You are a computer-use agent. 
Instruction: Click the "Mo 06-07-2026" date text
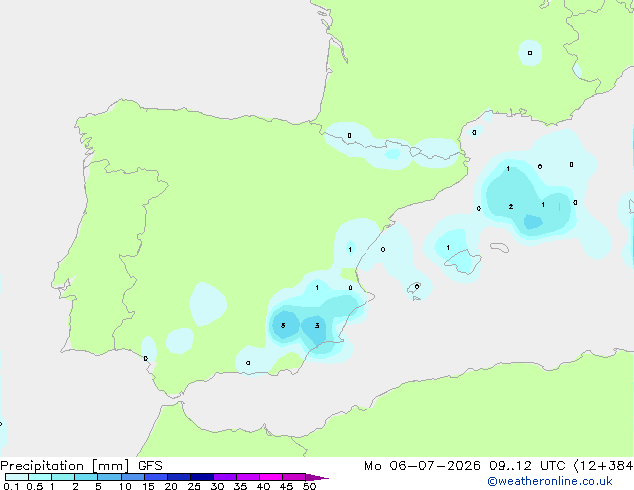(x=422, y=466)
